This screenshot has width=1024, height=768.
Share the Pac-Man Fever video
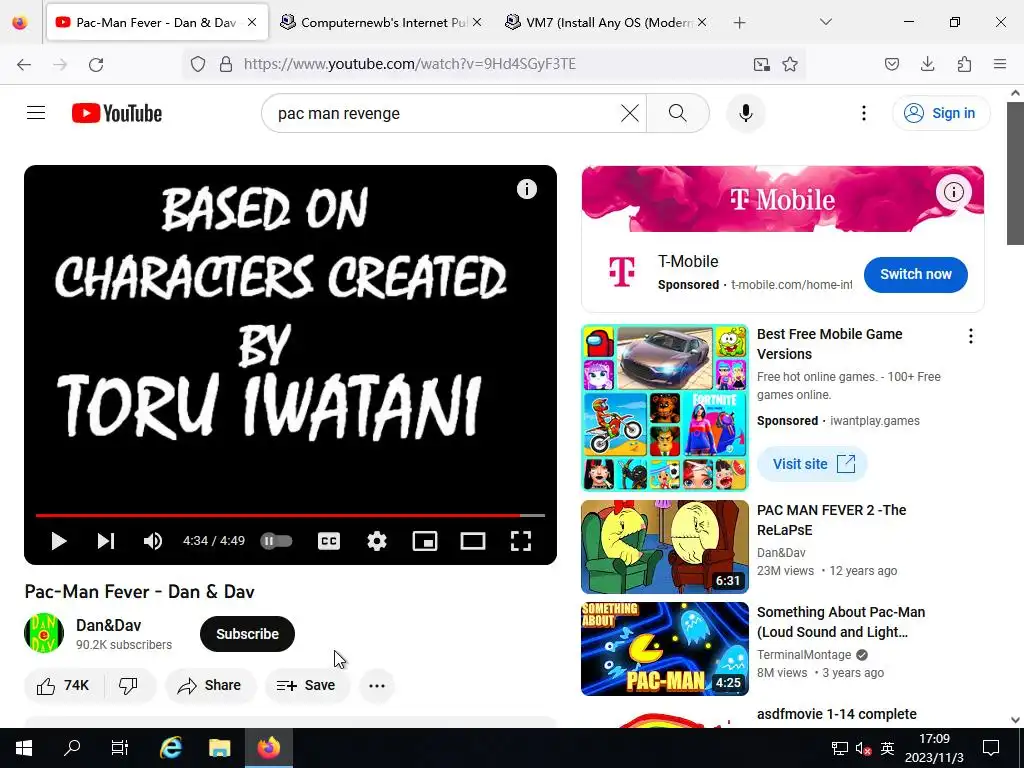[210, 685]
